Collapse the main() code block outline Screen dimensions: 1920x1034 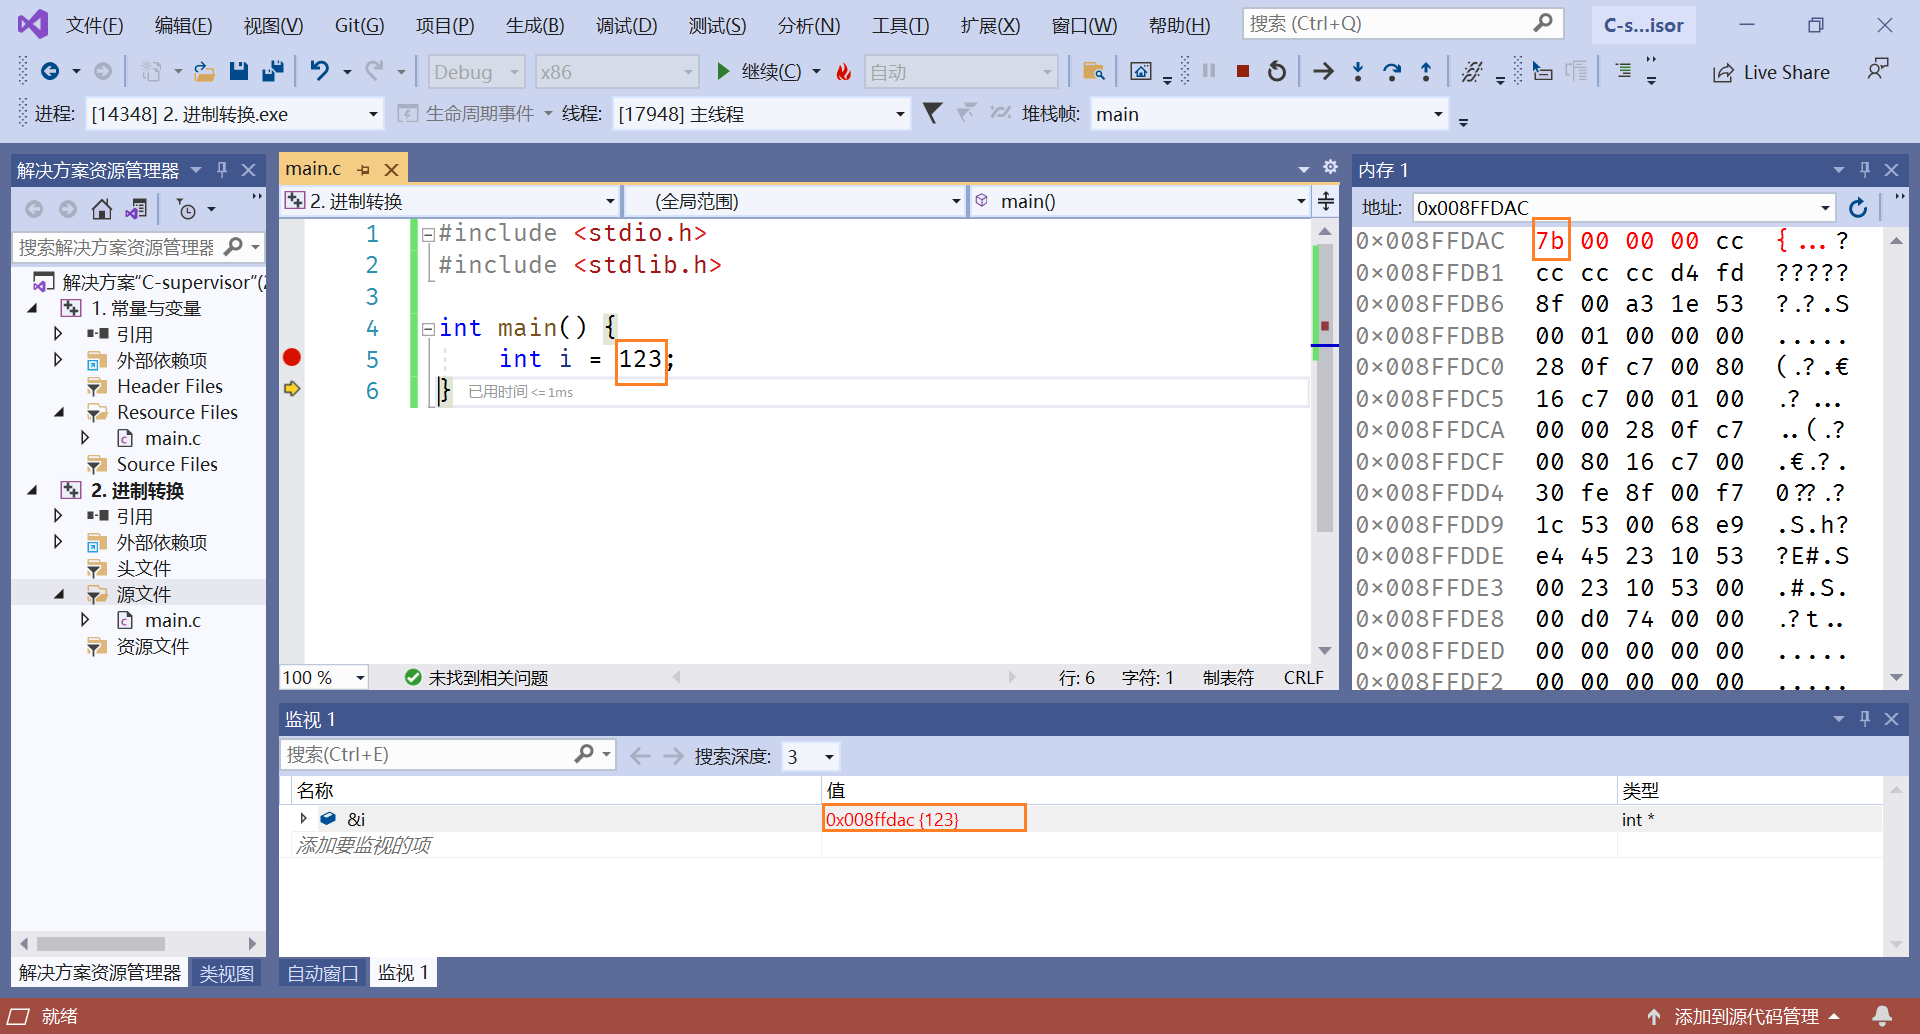[428, 328]
